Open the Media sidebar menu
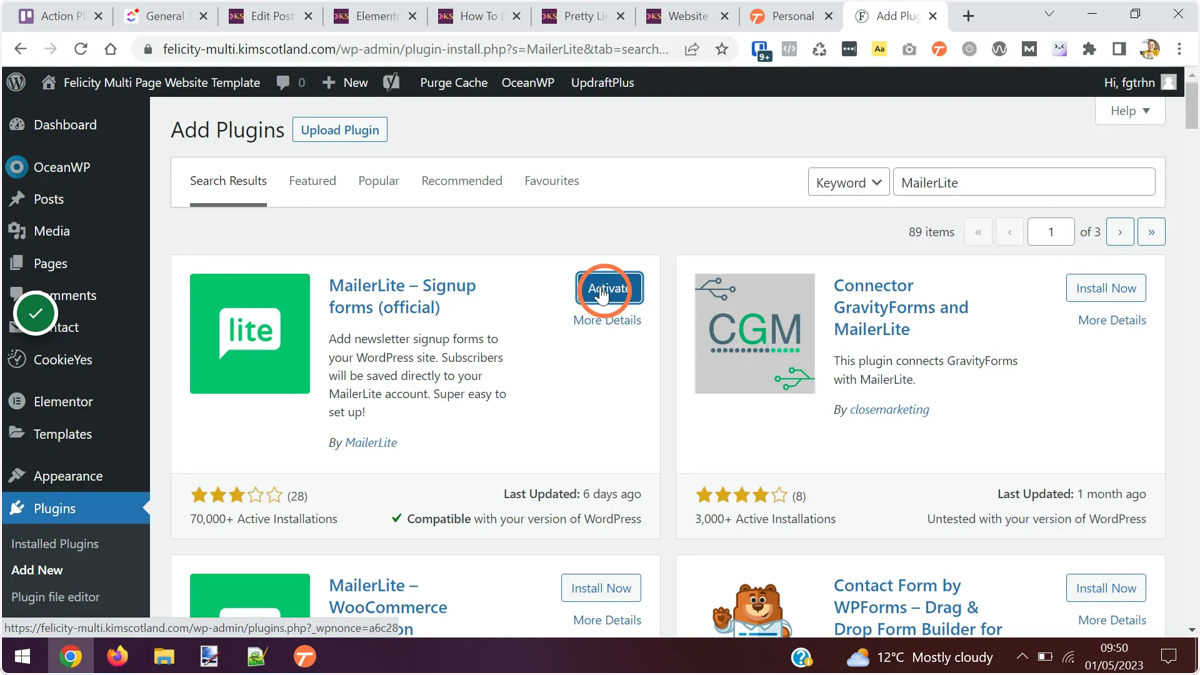Image resolution: width=1200 pixels, height=675 pixels. tap(75, 231)
